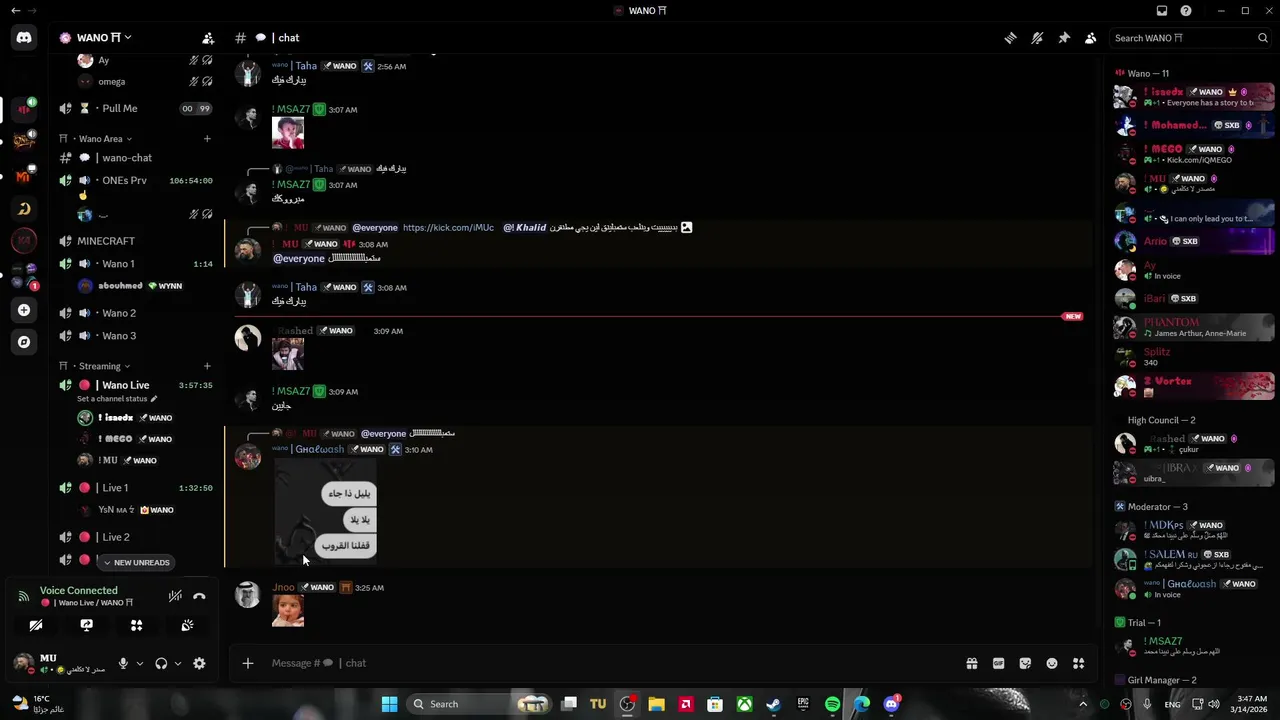
Task: Toggle noise suppression in voice panel
Action: pos(175,596)
